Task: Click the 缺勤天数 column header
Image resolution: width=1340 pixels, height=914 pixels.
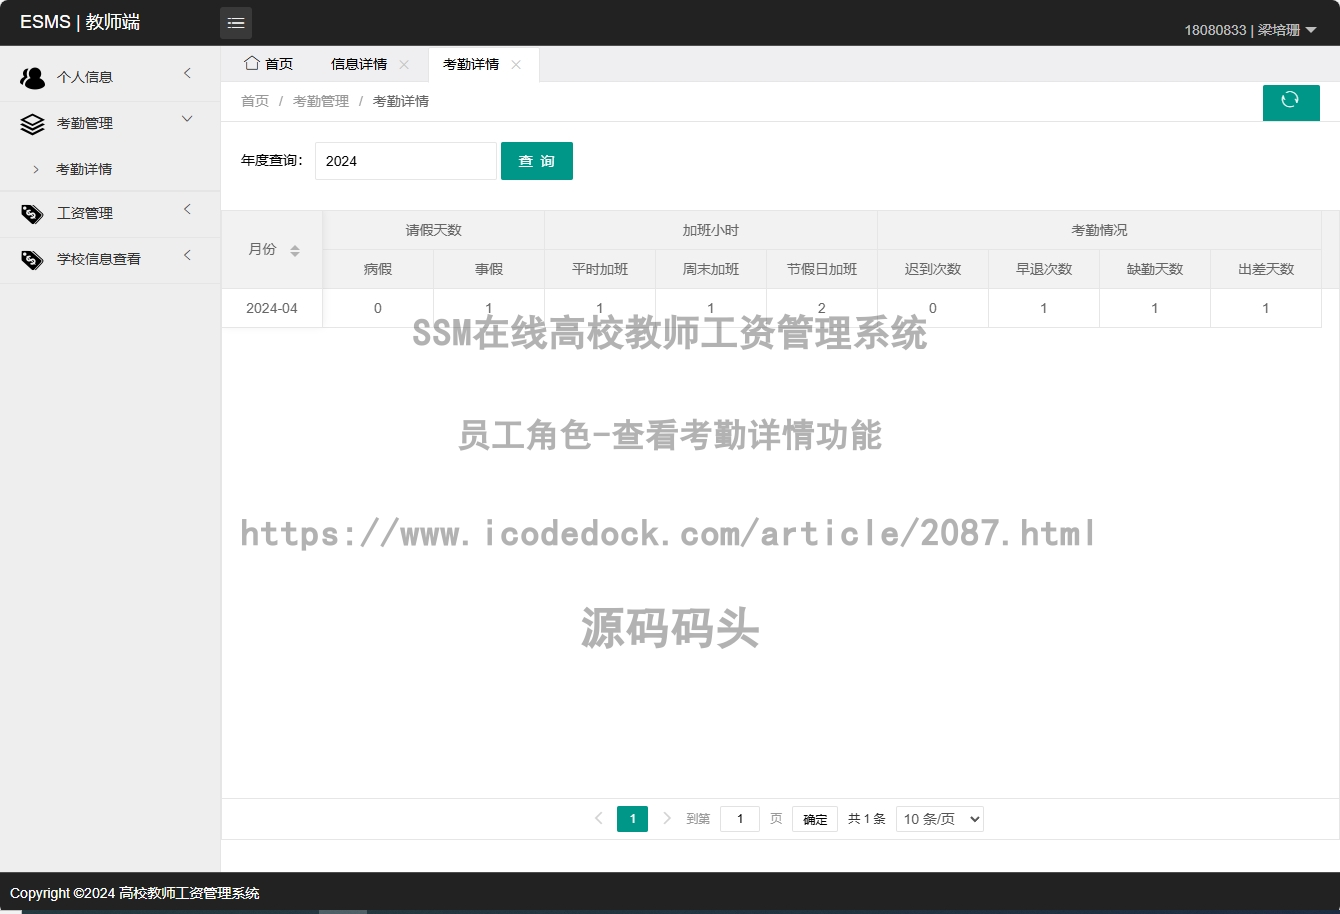Action: pyautogui.click(x=1155, y=269)
